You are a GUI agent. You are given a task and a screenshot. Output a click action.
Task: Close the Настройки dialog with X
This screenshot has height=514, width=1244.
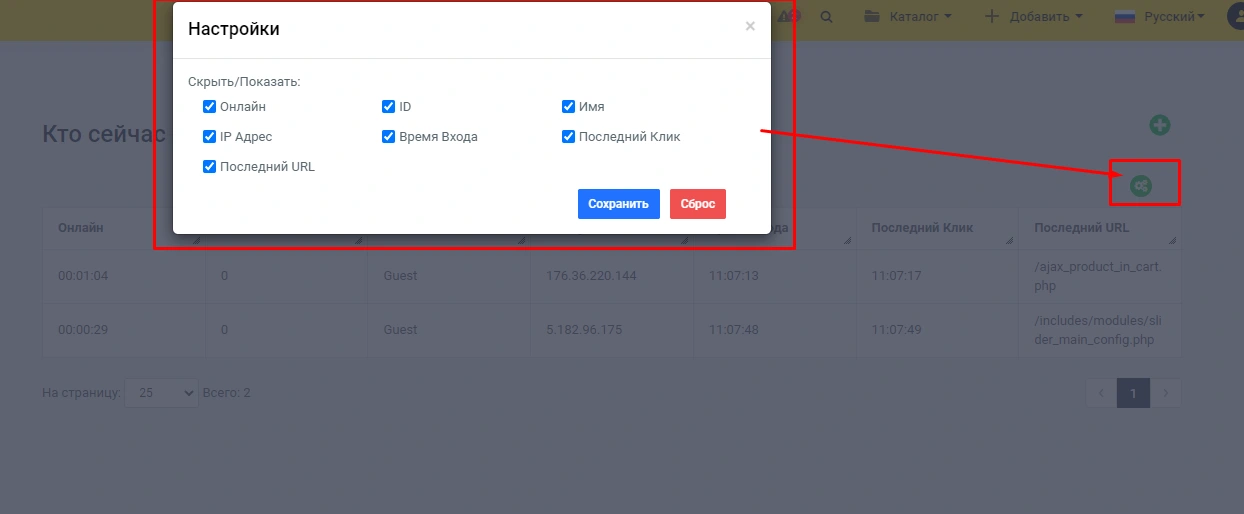pyautogui.click(x=750, y=27)
